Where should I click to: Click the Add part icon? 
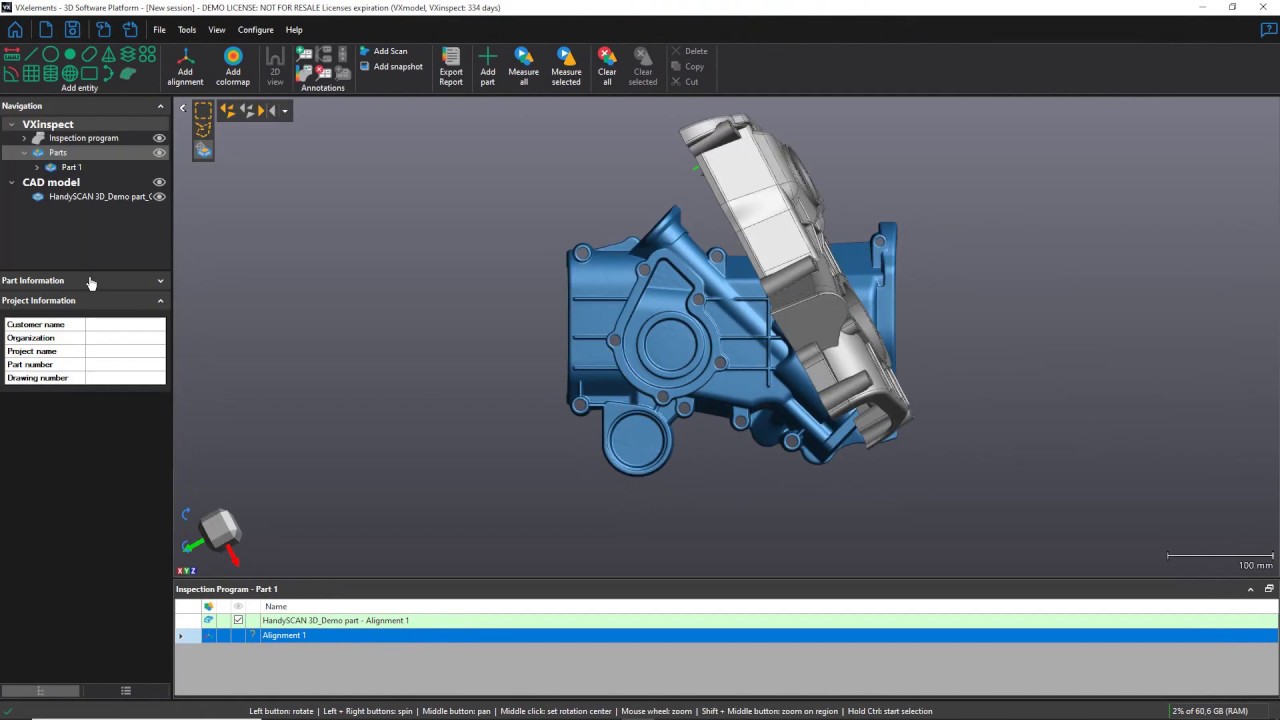pyautogui.click(x=487, y=62)
